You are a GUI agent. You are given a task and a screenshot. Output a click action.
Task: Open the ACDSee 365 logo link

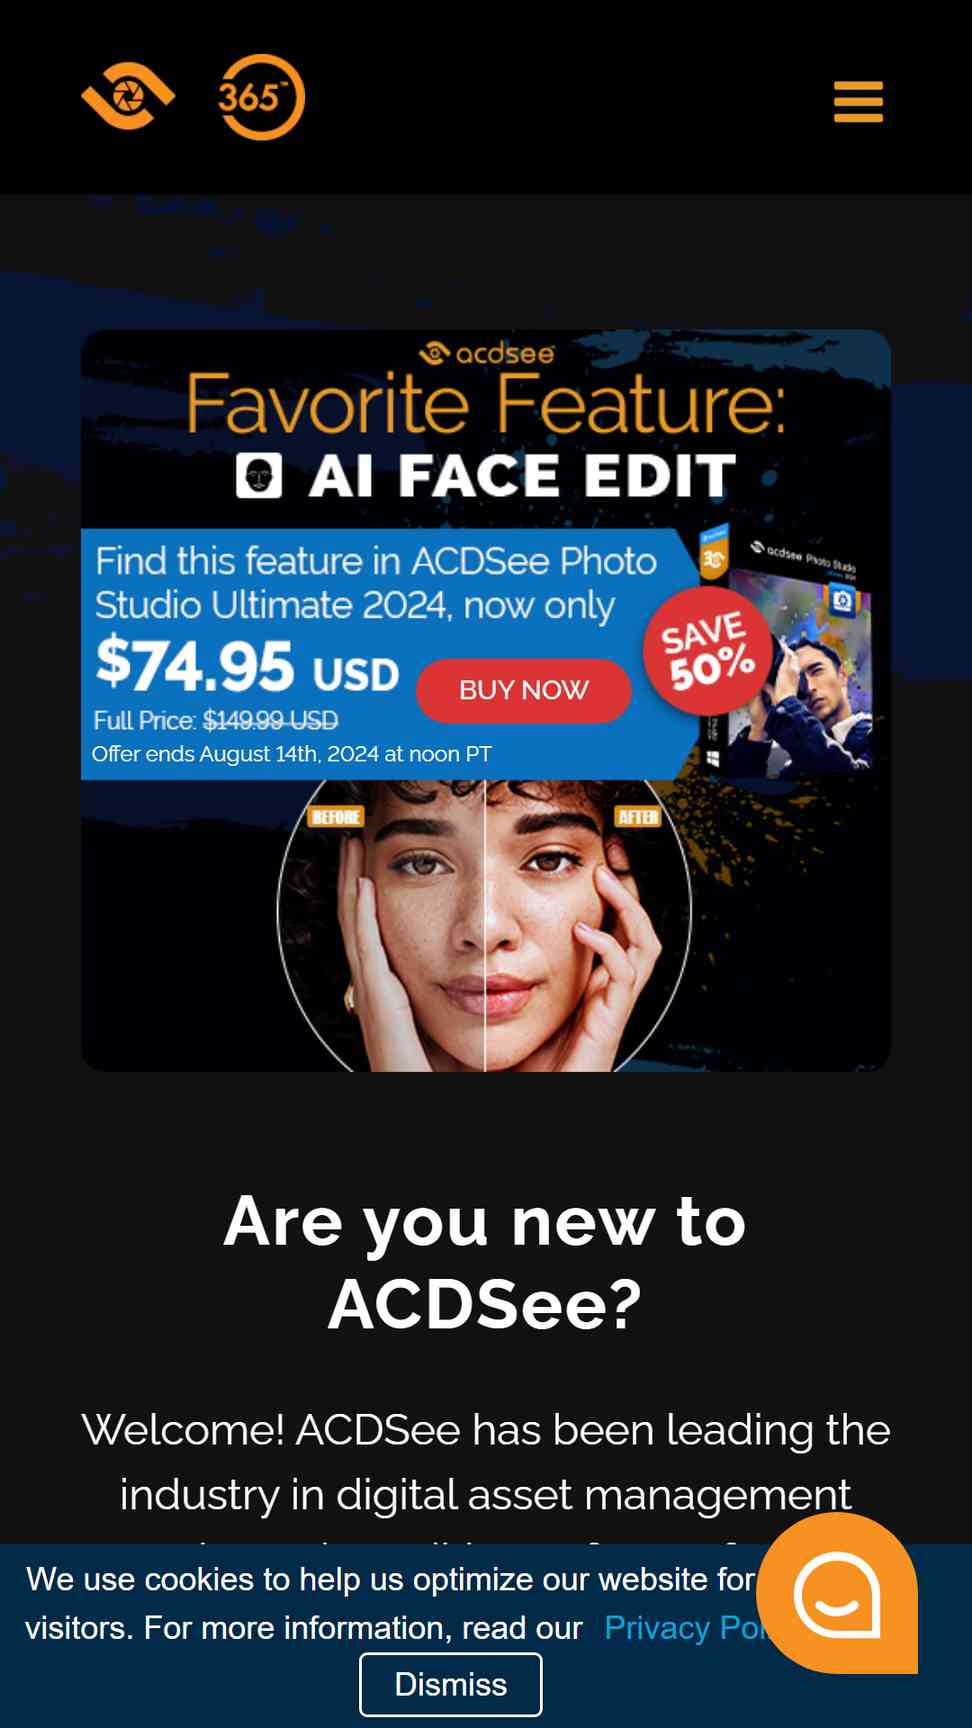click(x=261, y=97)
